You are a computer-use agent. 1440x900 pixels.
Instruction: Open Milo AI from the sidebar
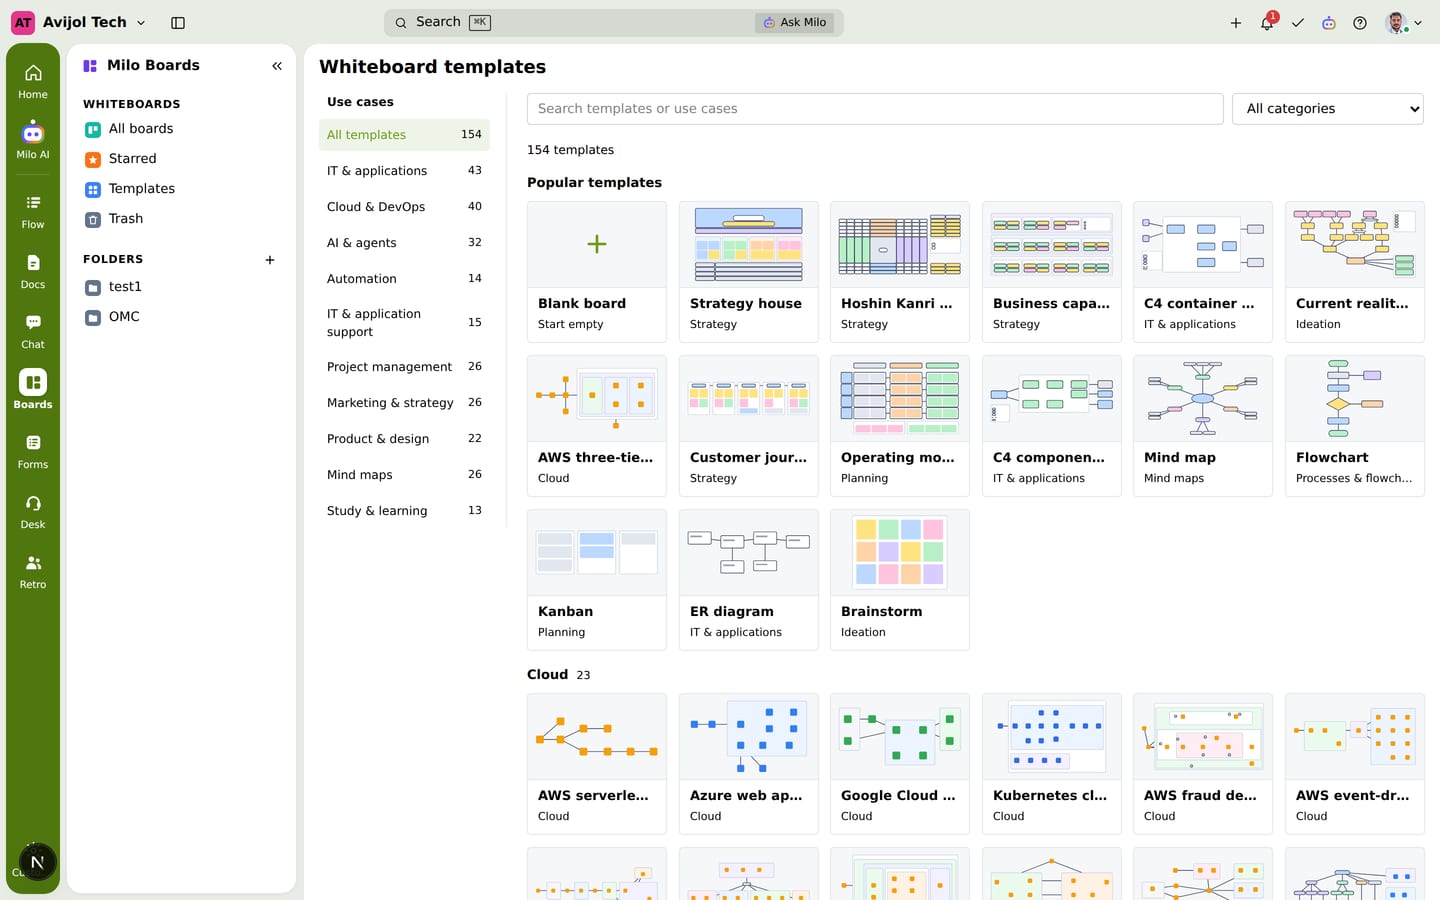[33, 141]
